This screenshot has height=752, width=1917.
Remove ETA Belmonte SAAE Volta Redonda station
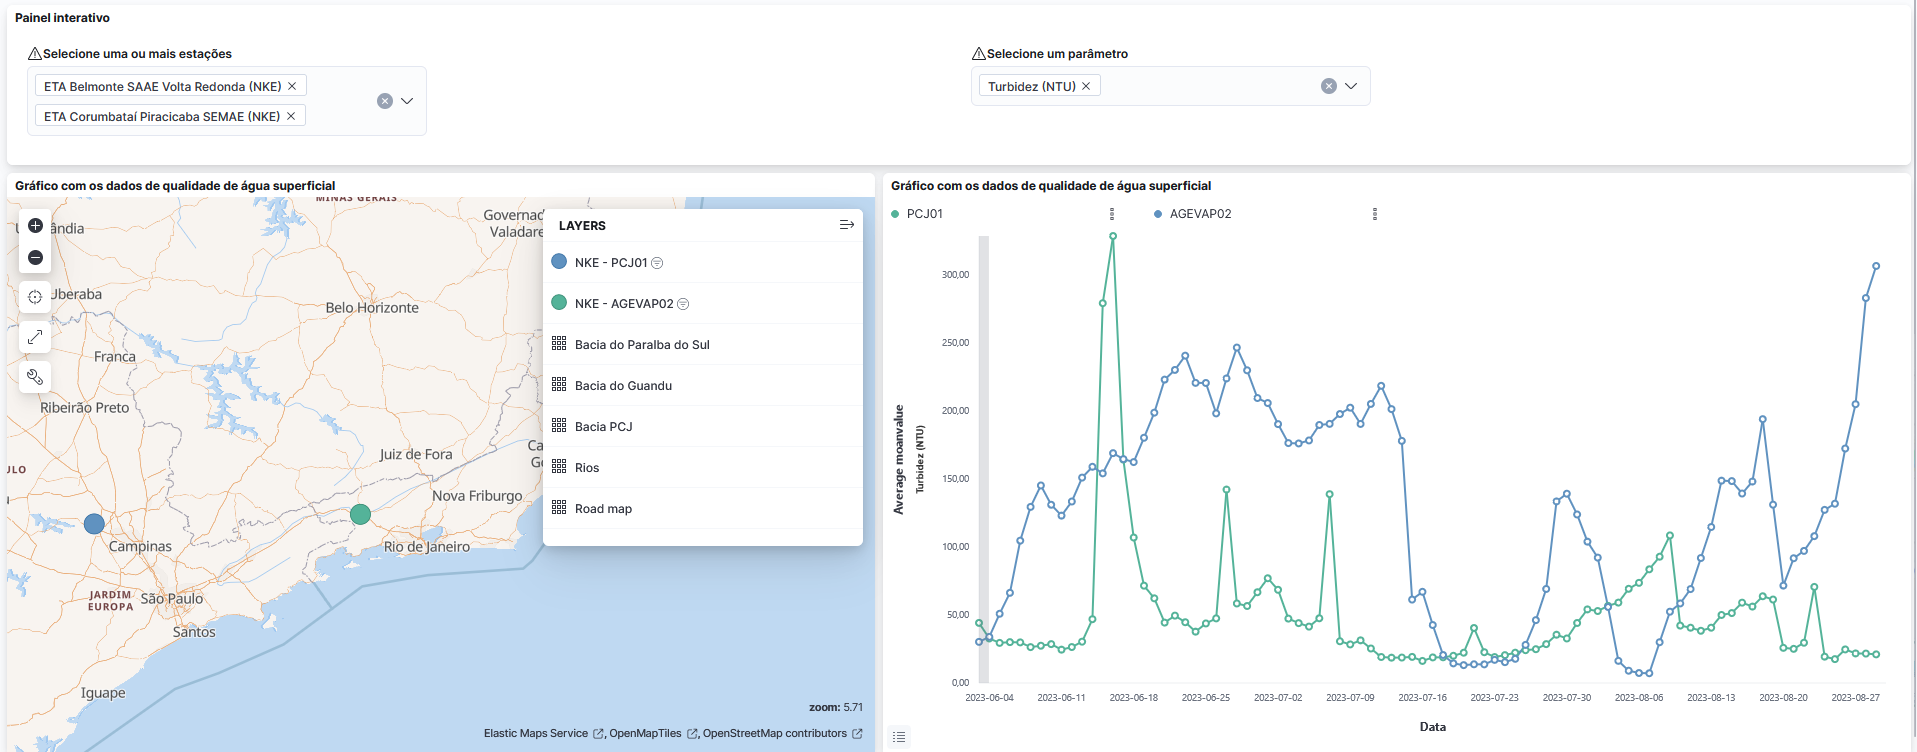(292, 87)
